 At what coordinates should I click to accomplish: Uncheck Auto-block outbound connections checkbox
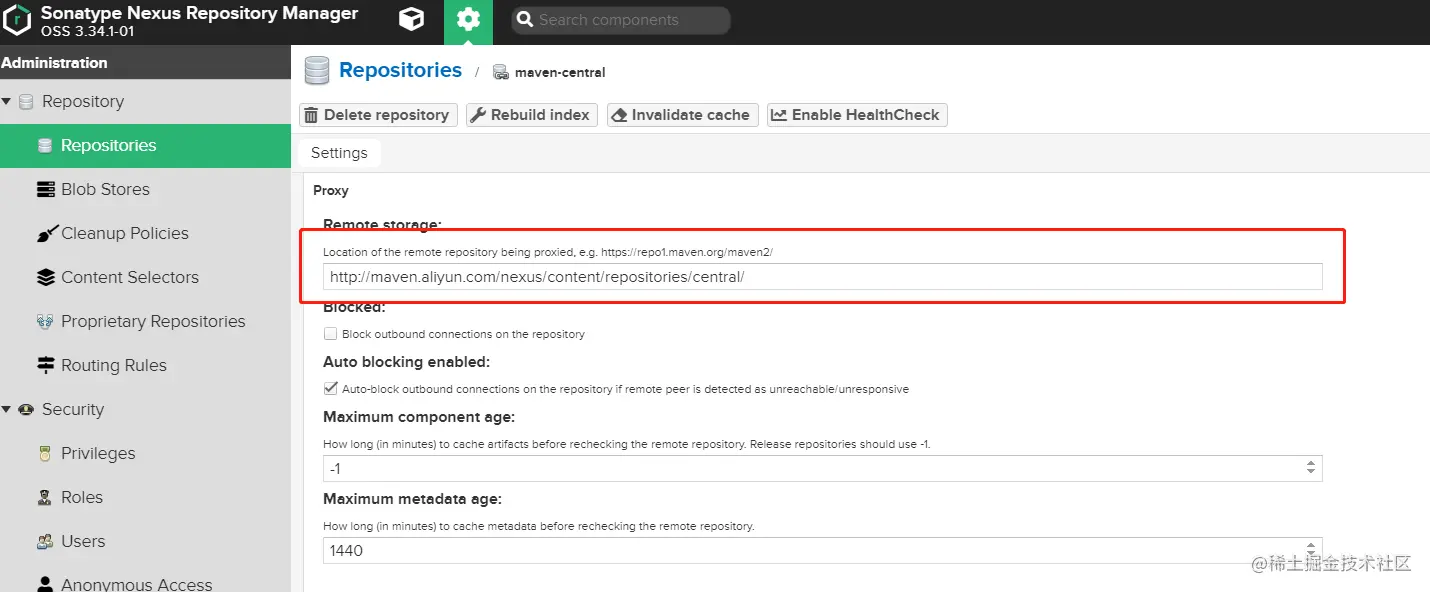[331, 388]
